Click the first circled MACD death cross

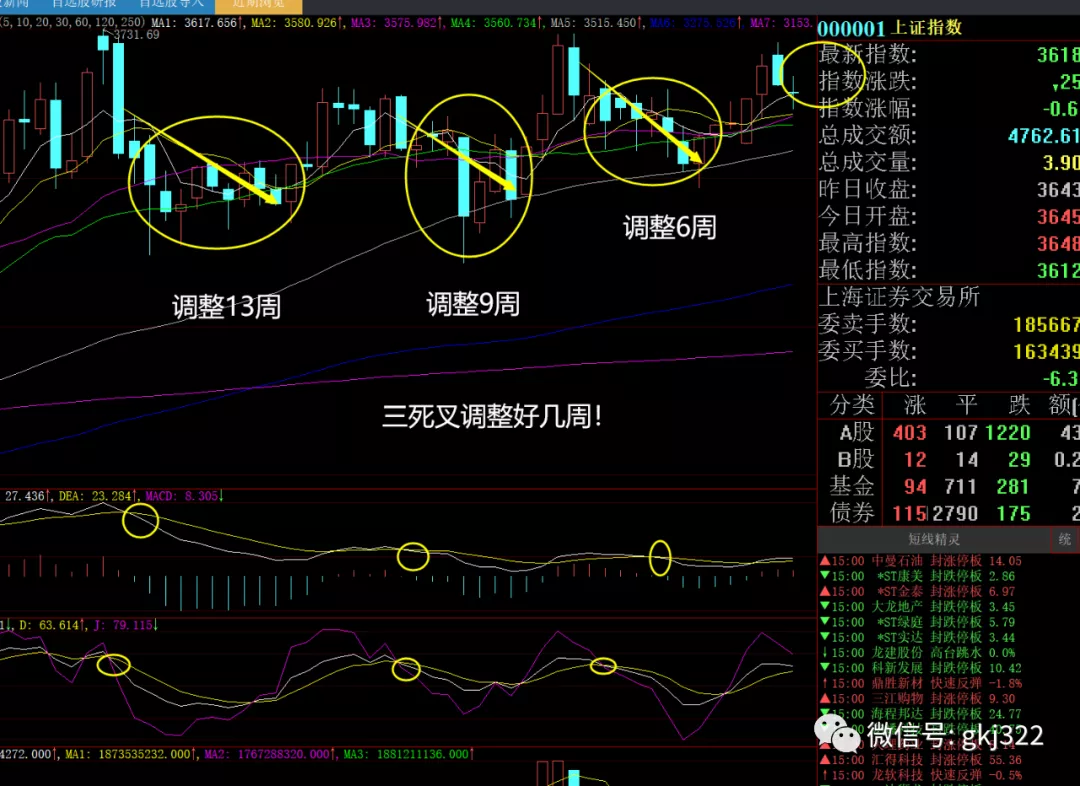point(140,520)
